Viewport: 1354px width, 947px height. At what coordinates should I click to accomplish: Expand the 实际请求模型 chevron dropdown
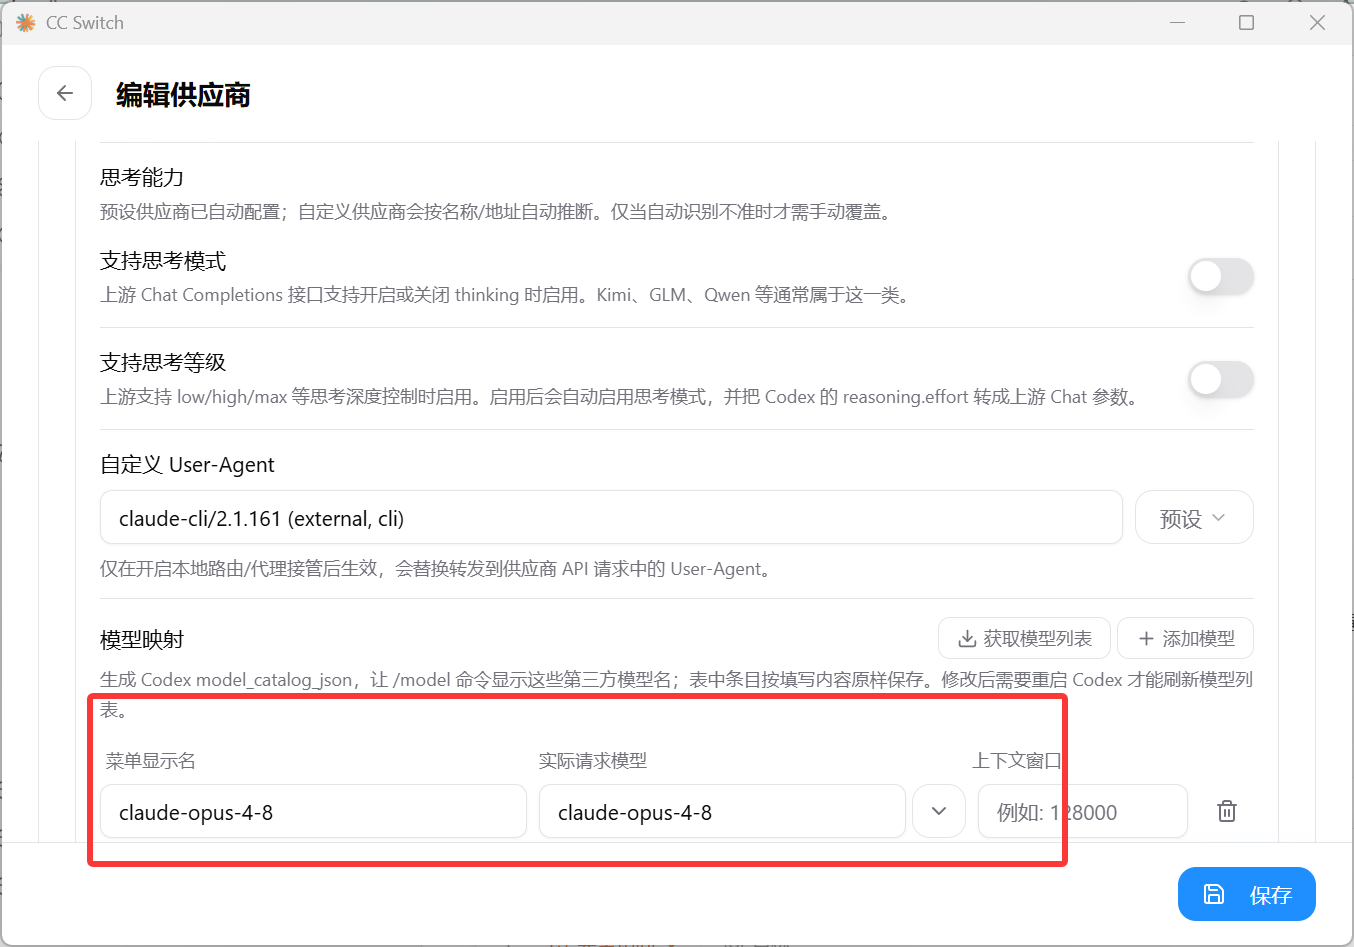939,811
